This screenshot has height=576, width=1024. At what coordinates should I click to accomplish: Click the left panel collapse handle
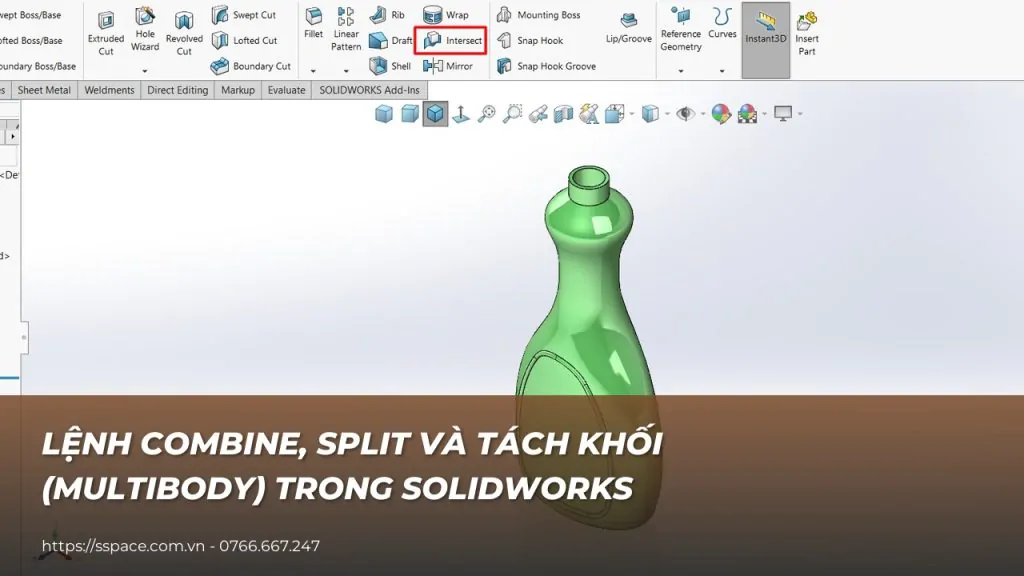pyautogui.click(x=24, y=337)
